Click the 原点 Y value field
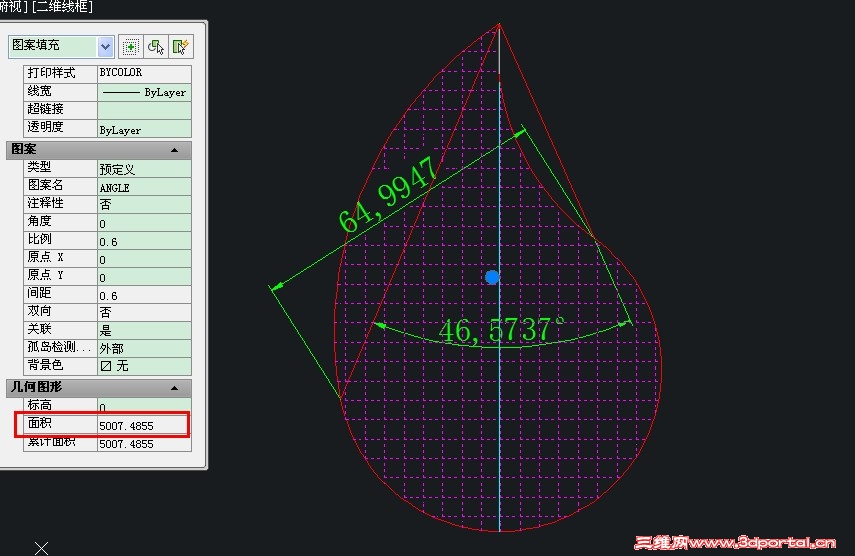The height and width of the screenshot is (556, 855). [144, 276]
